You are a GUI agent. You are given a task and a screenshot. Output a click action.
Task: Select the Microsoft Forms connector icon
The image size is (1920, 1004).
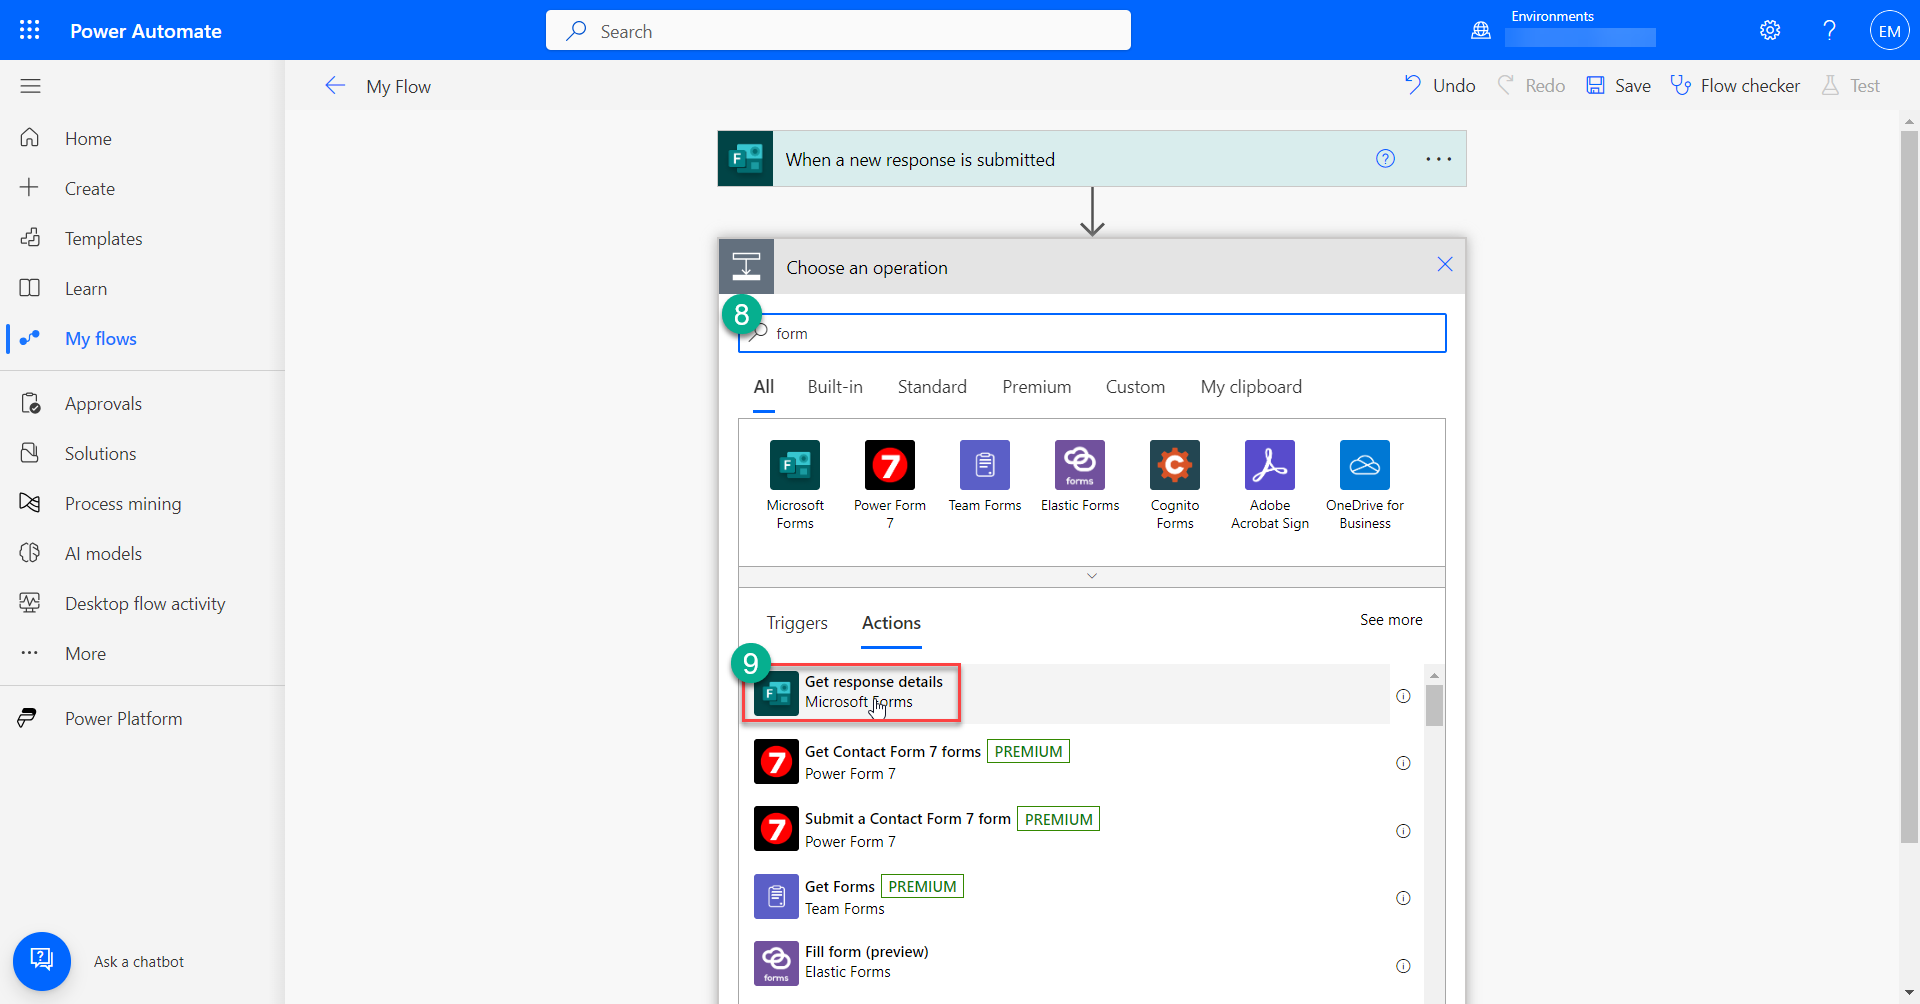coord(795,465)
